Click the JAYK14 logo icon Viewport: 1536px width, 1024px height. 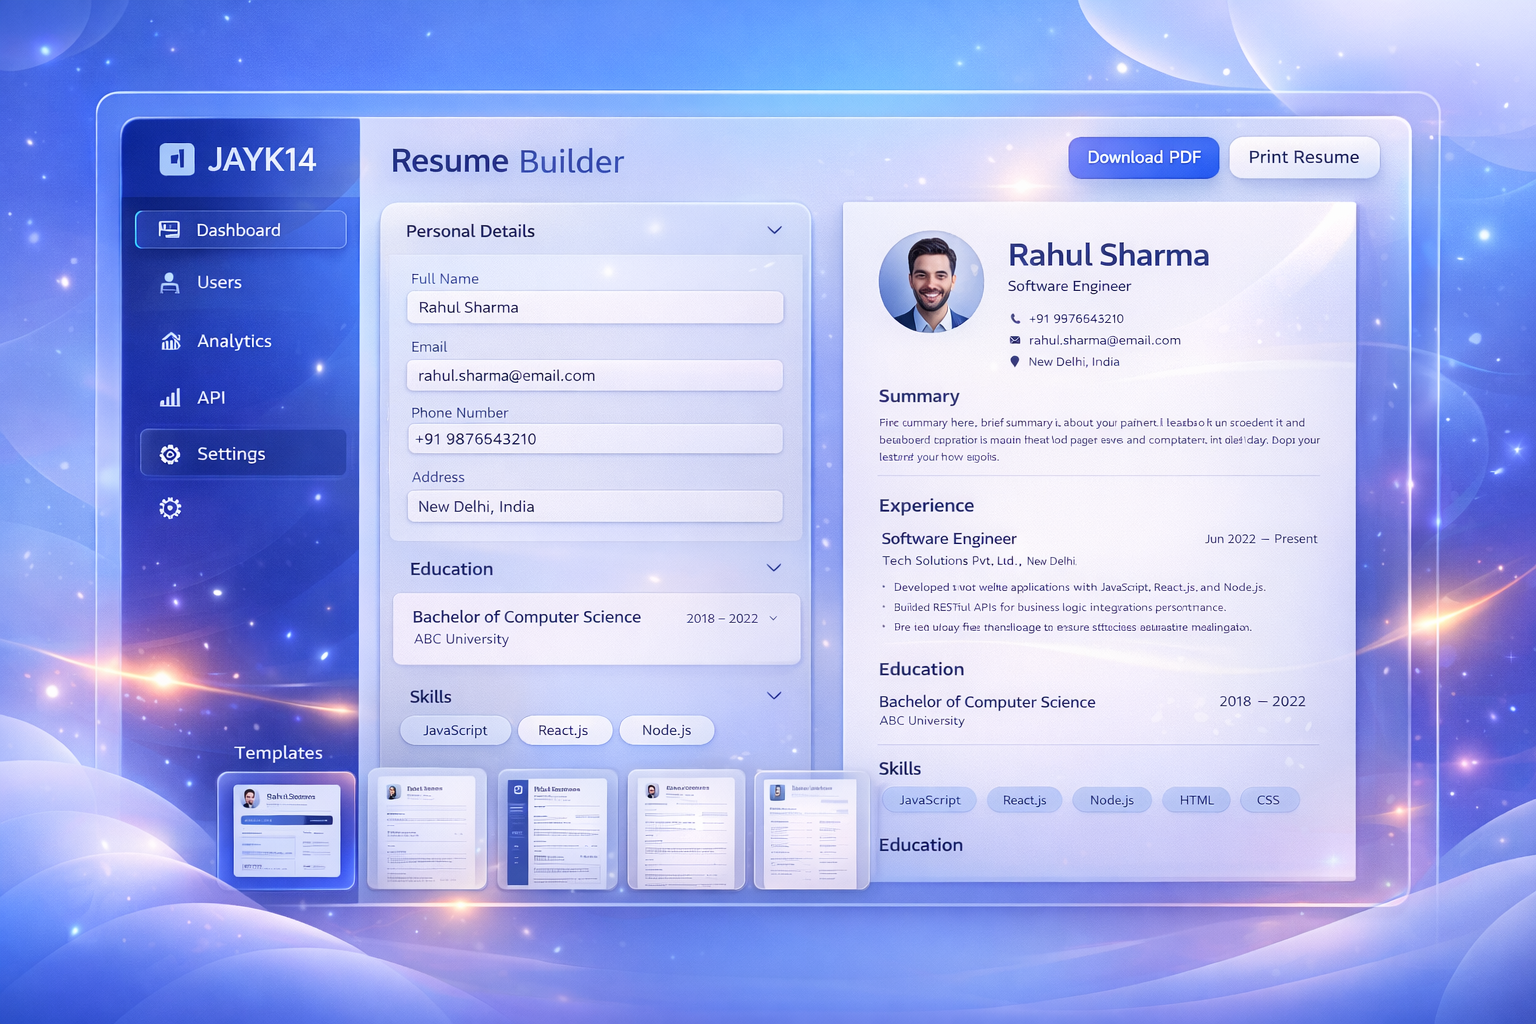[x=176, y=158]
